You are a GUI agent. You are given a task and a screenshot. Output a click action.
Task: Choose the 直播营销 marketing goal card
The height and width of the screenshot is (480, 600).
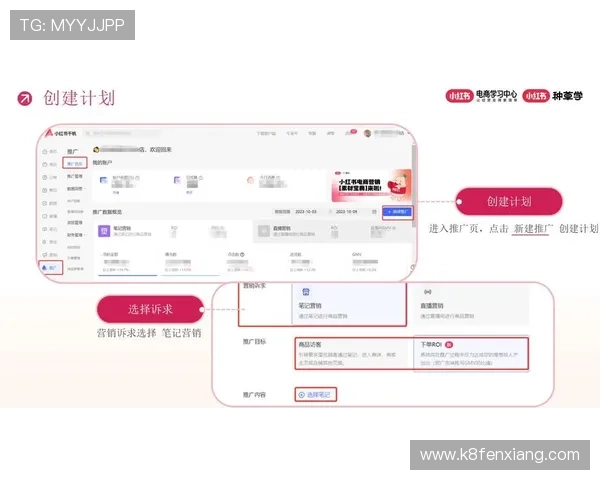(471, 305)
